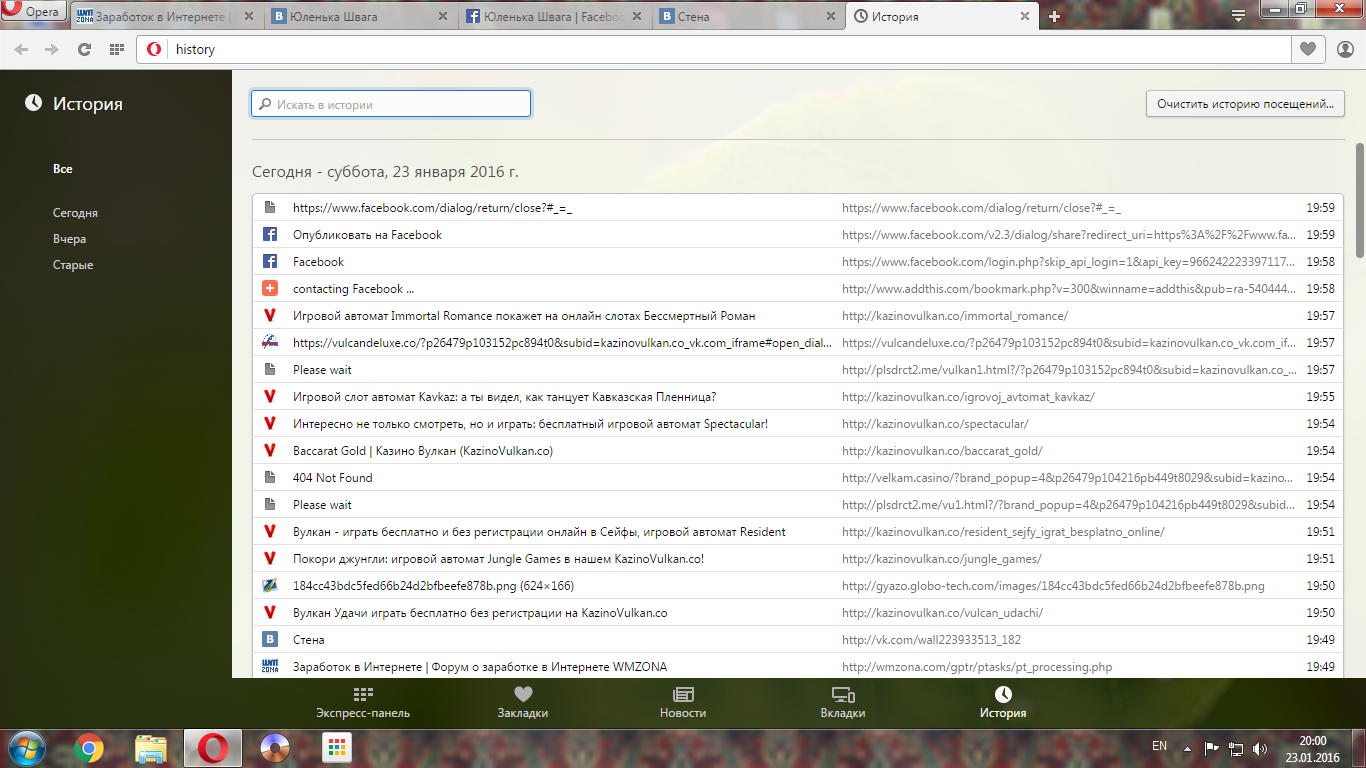Viewport: 1366px width, 768px height.
Task: Go back to previous page arrow
Action: 22,49
